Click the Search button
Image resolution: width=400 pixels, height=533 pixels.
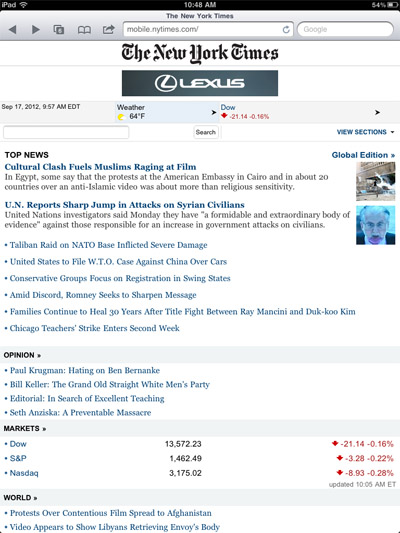tap(206, 132)
